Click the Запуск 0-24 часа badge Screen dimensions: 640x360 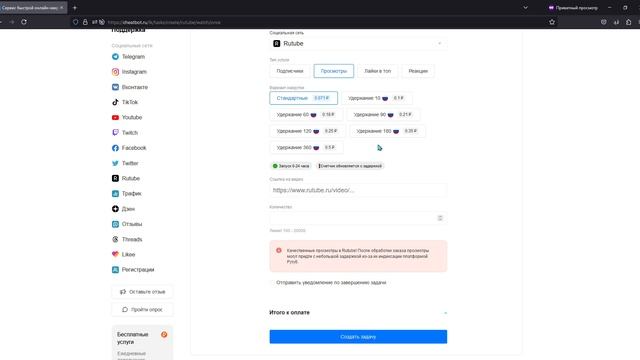coord(291,166)
